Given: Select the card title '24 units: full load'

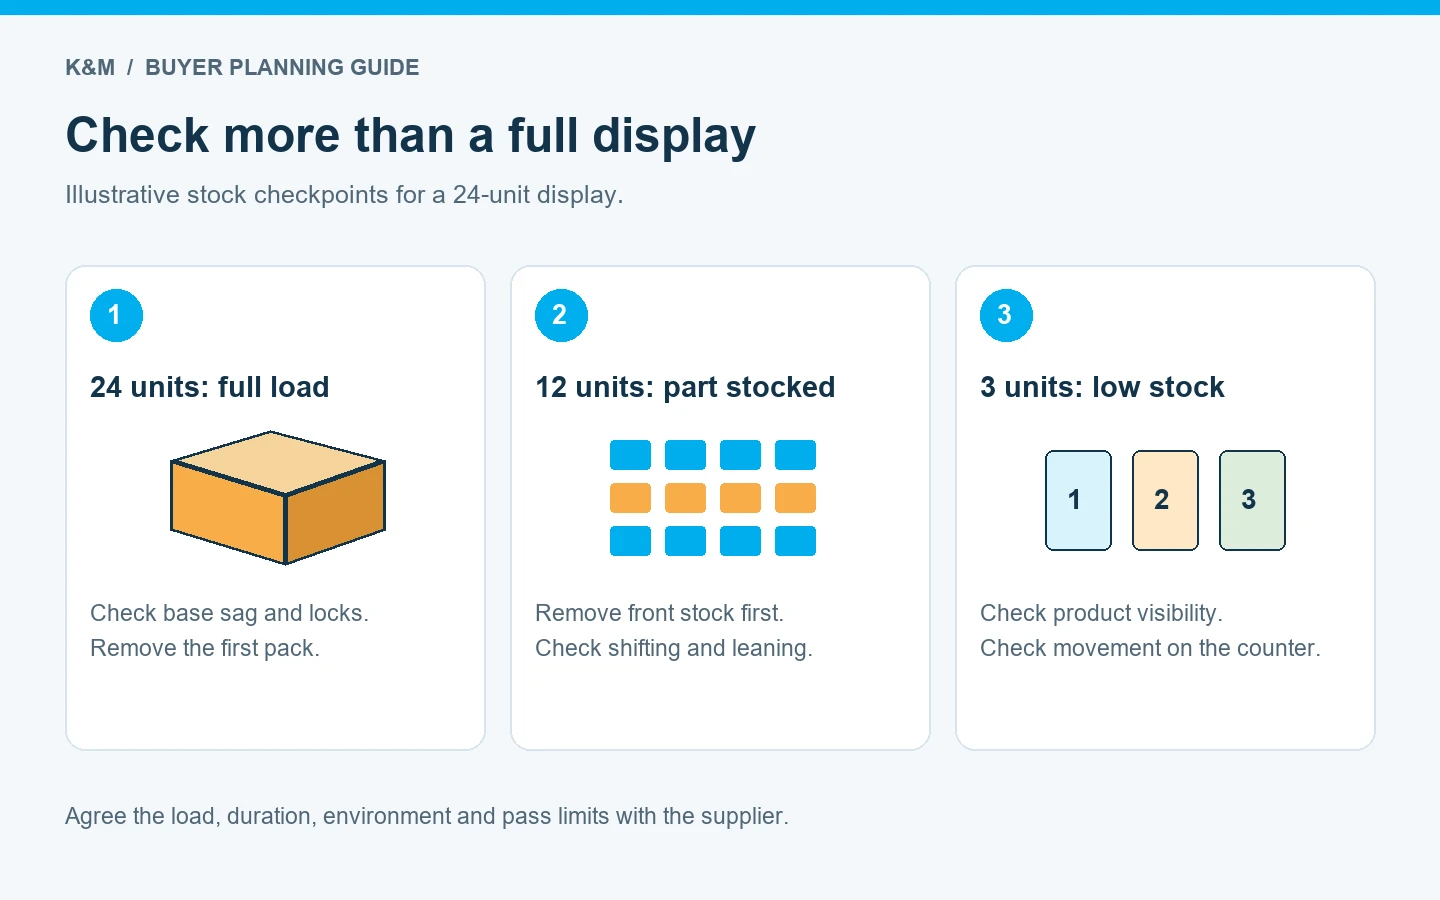Looking at the screenshot, I should click(209, 387).
